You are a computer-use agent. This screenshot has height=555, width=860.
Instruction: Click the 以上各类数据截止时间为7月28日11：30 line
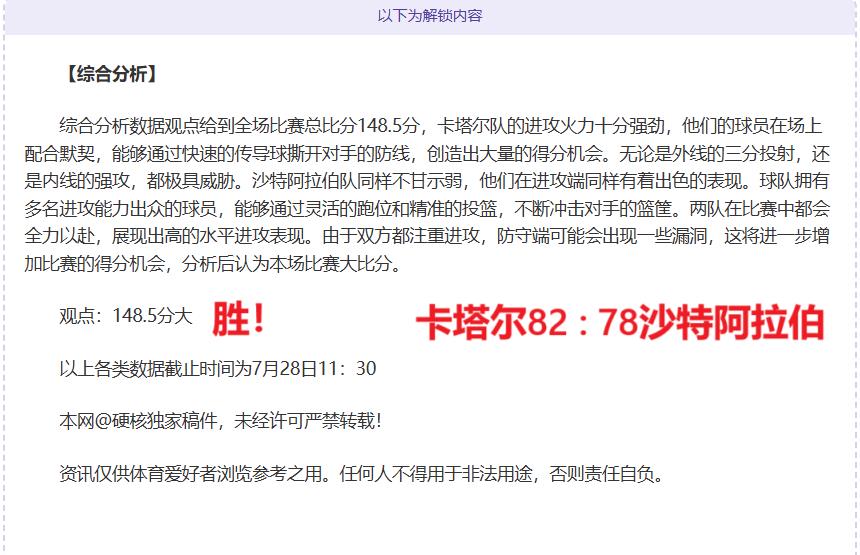point(218,369)
